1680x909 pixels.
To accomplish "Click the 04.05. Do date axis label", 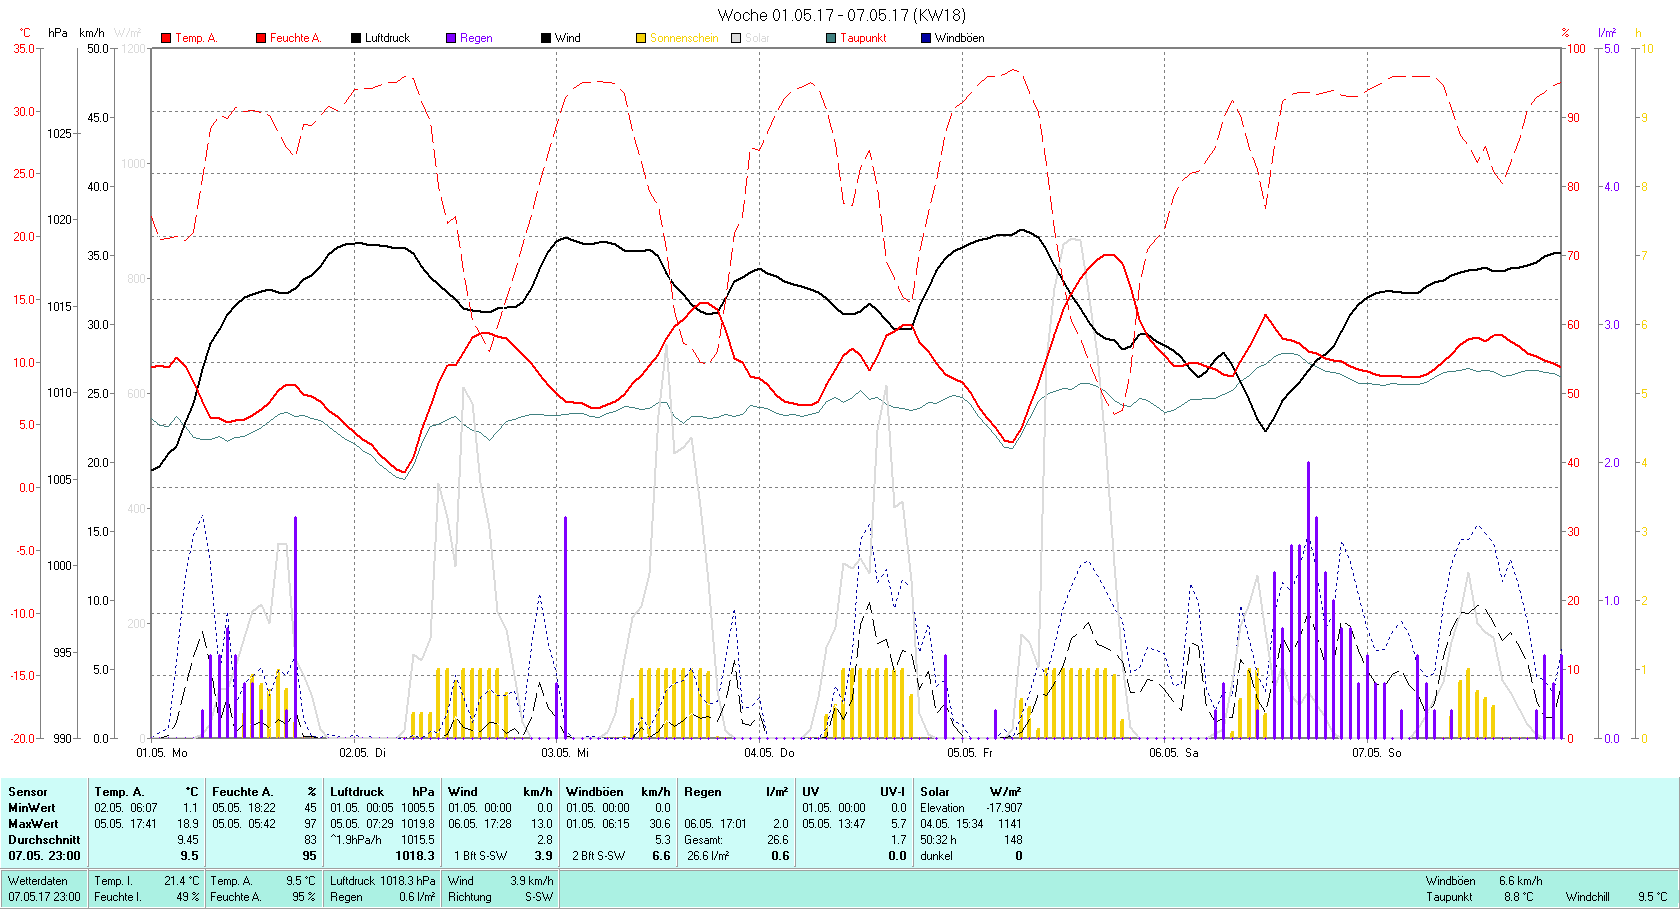I will [x=769, y=753].
